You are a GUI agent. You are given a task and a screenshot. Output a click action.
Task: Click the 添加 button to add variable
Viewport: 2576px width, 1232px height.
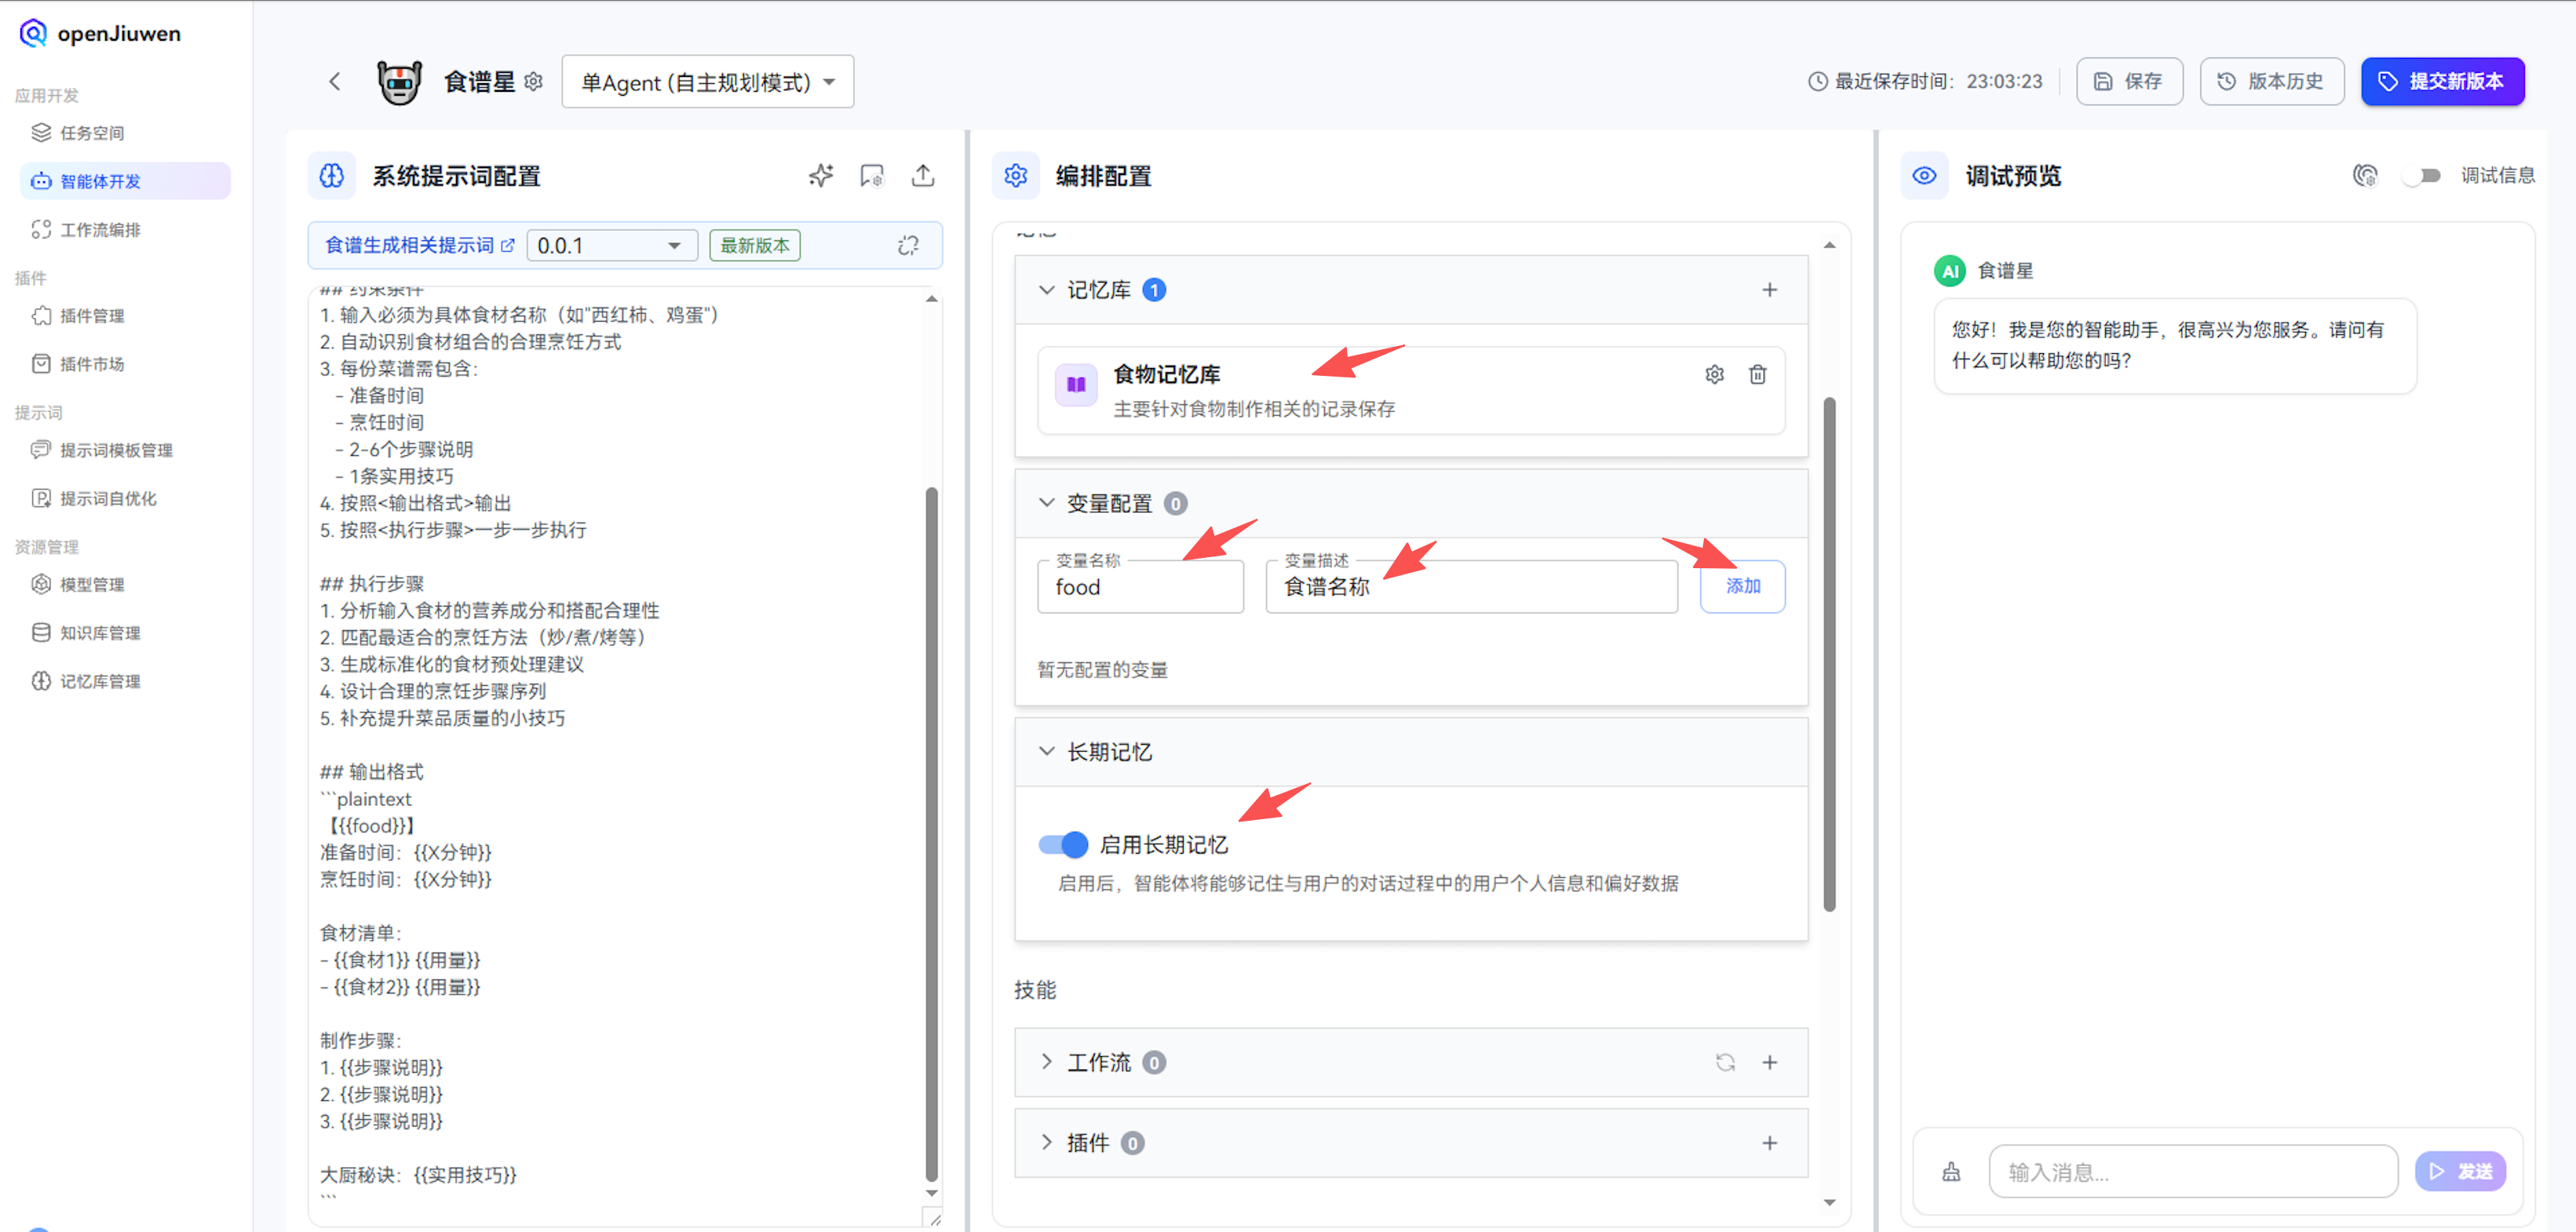1742,586
